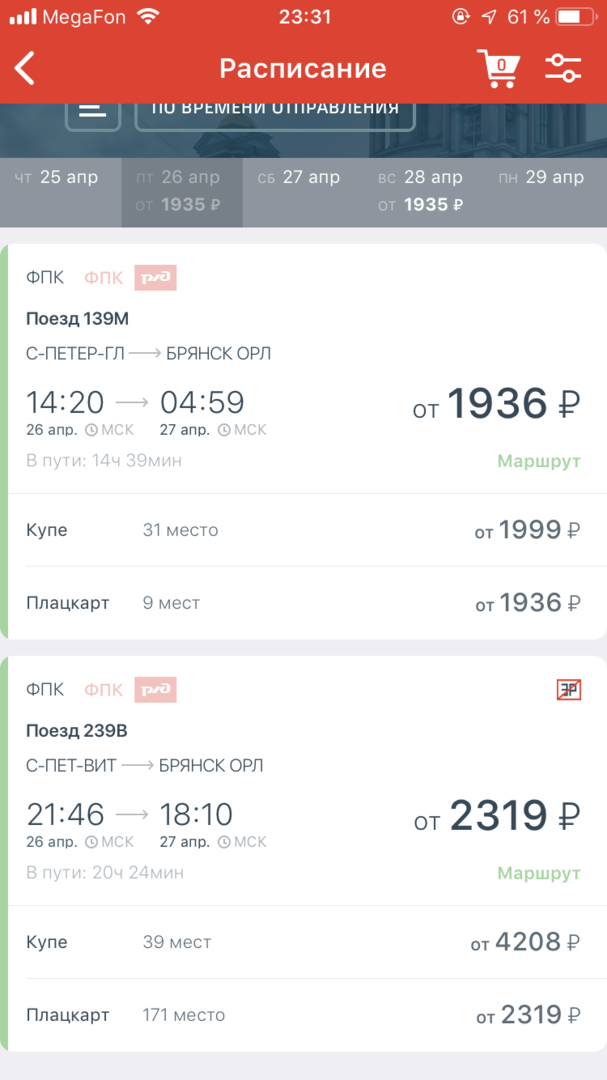Switch to Monday 29 апр date
This screenshot has width=607, height=1080.
click(541, 179)
